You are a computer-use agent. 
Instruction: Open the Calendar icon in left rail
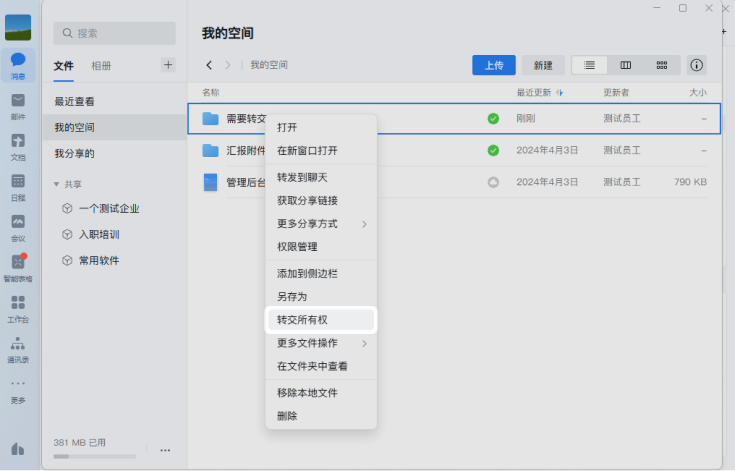[x=18, y=187]
